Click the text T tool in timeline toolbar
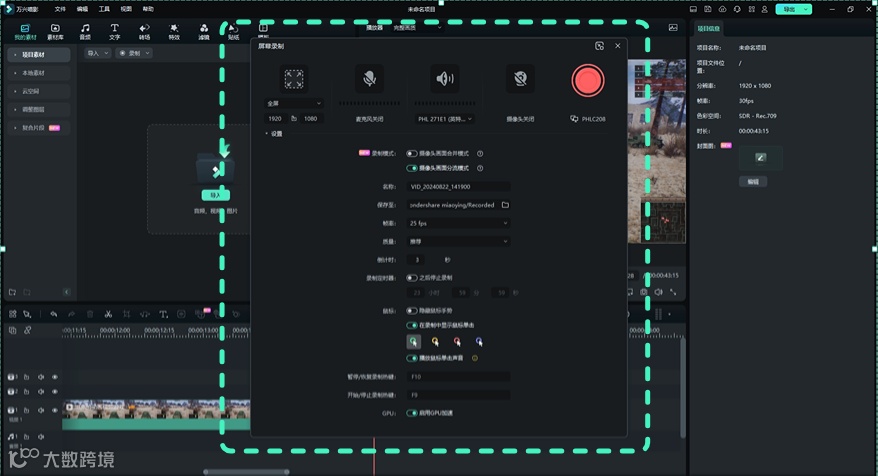This screenshot has width=878, height=476. [163, 314]
